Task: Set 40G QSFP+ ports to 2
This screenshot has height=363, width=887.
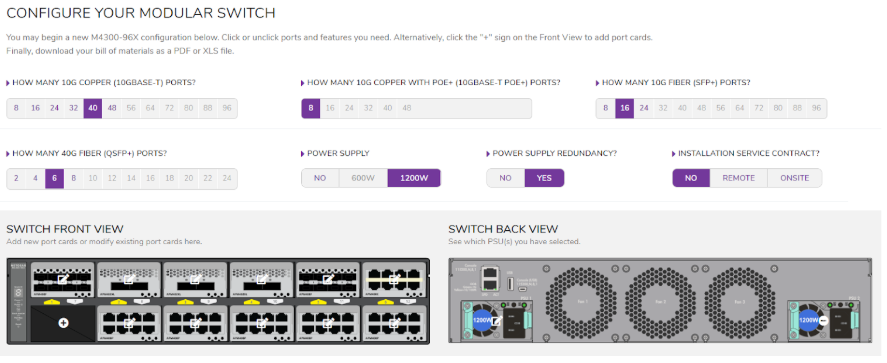Action: (x=16, y=179)
